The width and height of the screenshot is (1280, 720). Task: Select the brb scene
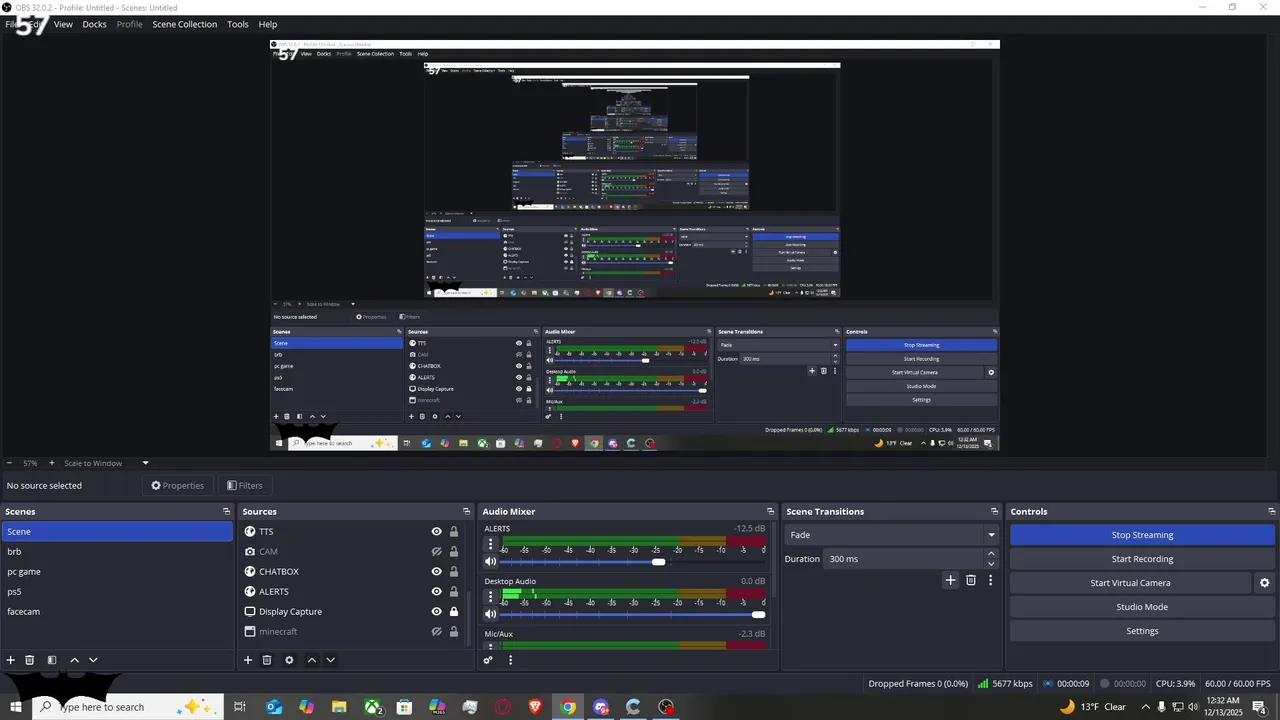pyautogui.click(x=117, y=552)
